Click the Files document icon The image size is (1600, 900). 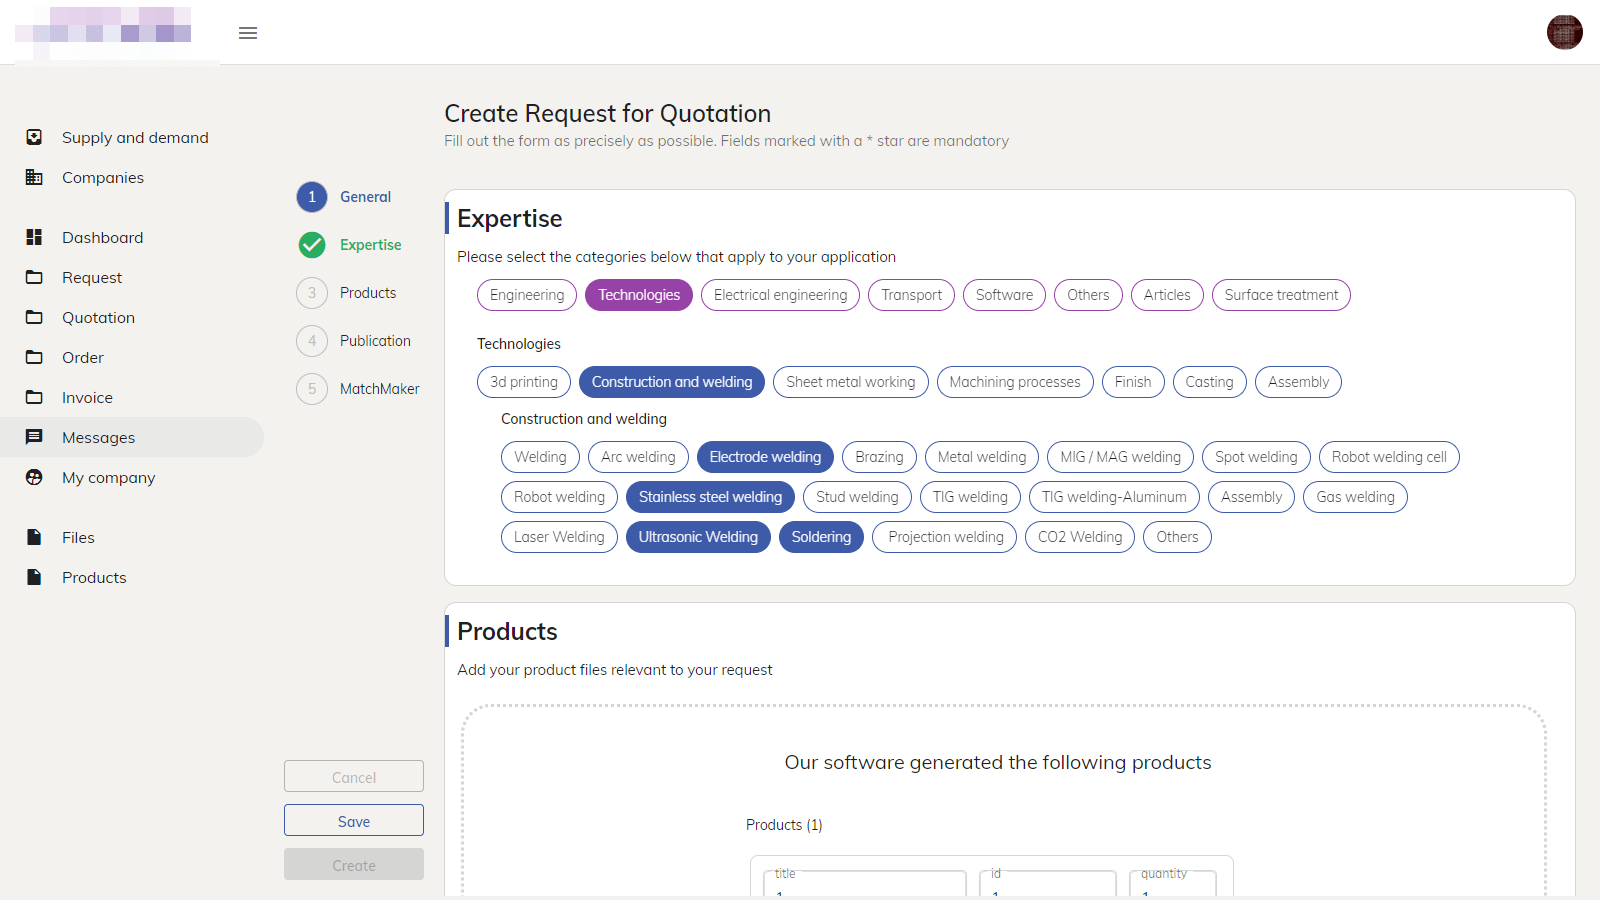[x=34, y=537]
